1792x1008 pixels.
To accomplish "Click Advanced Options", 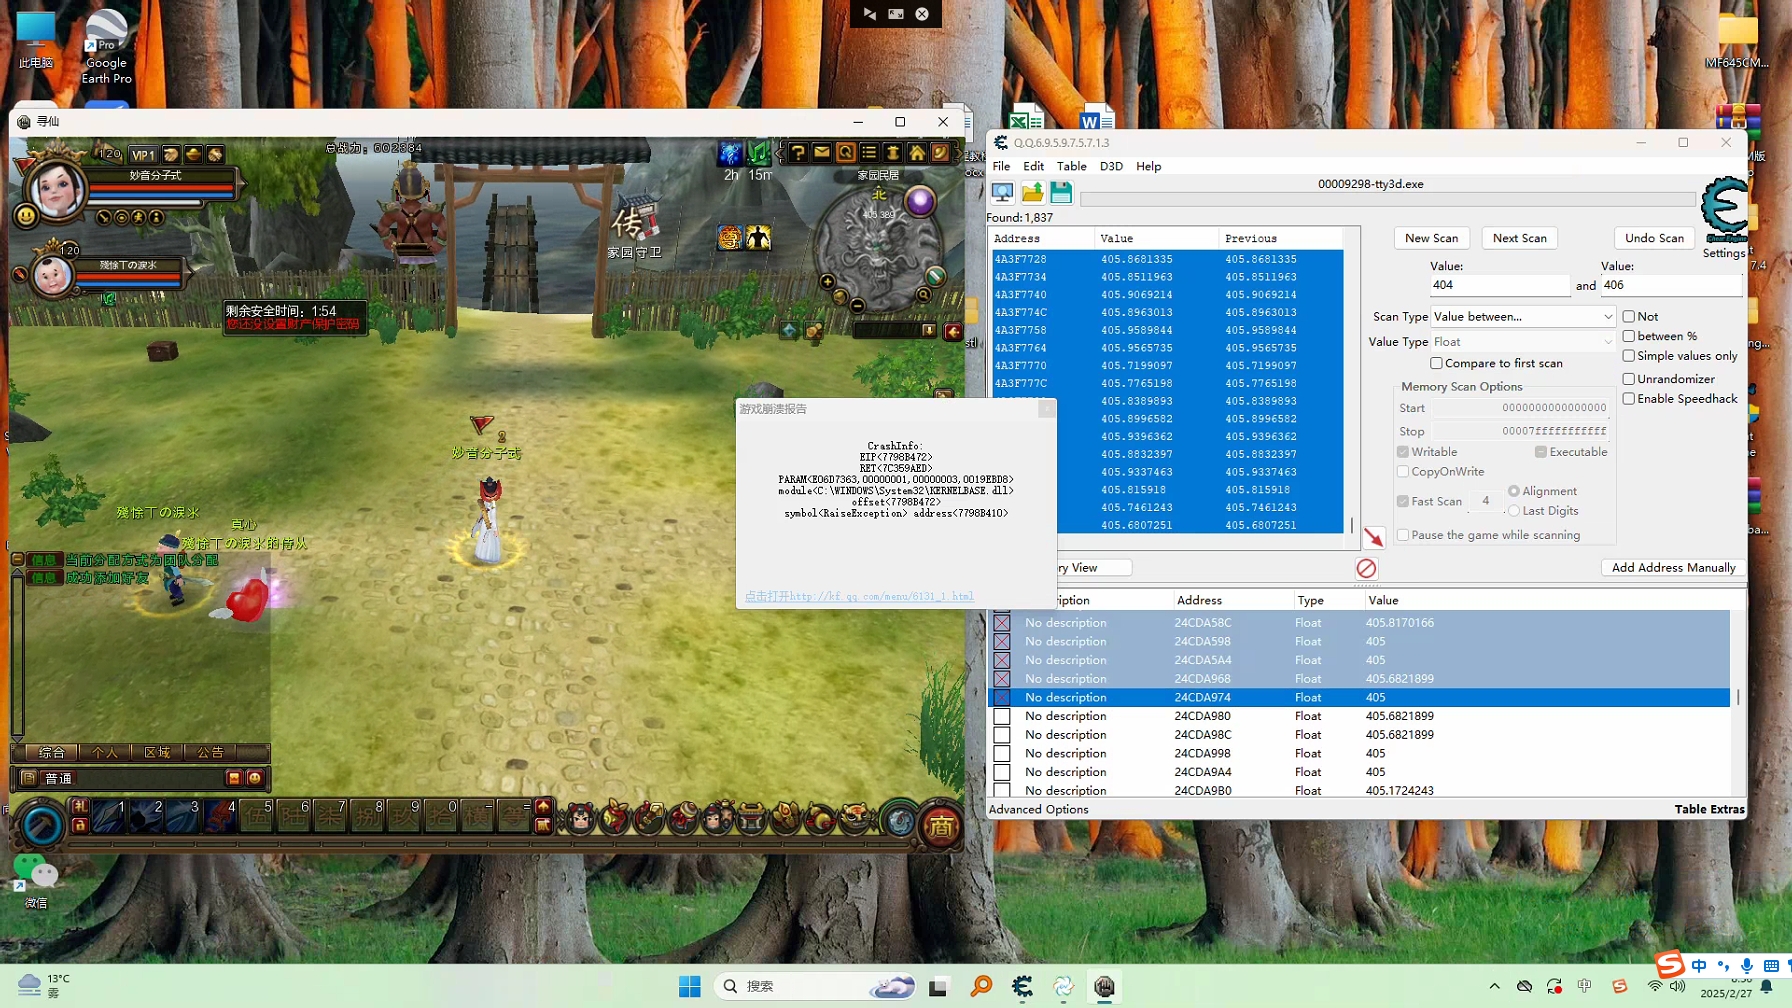I will pyautogui.click(x=1038, y=809).
